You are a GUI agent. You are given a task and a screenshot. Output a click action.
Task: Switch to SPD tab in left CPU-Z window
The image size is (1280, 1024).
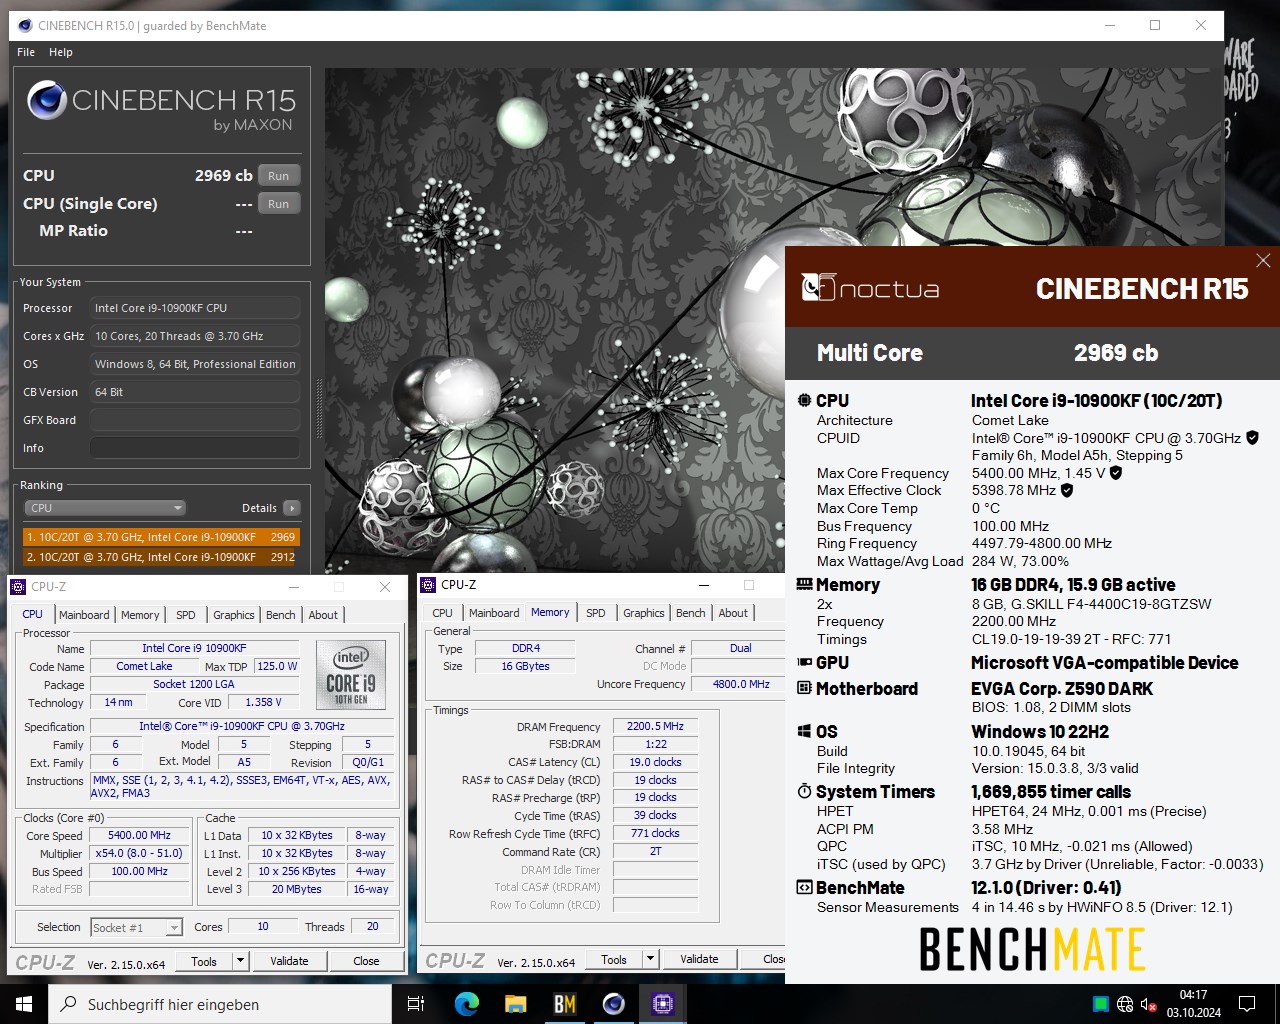(186, 615)
